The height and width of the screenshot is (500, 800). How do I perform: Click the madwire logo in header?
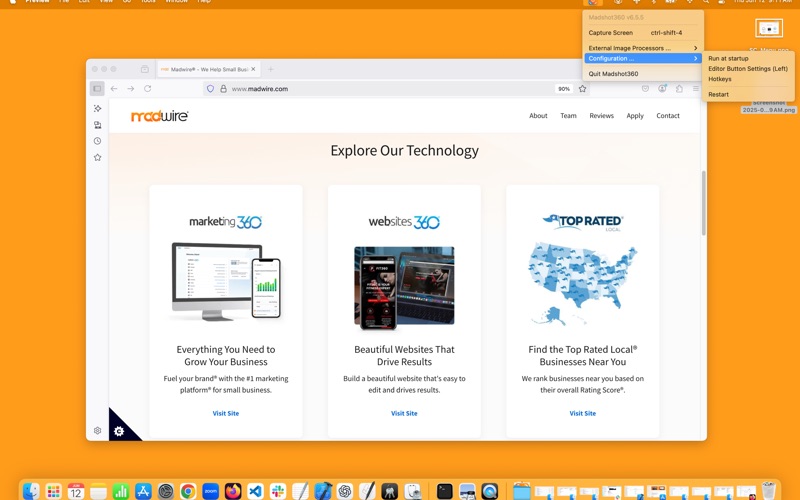(160, 116)
